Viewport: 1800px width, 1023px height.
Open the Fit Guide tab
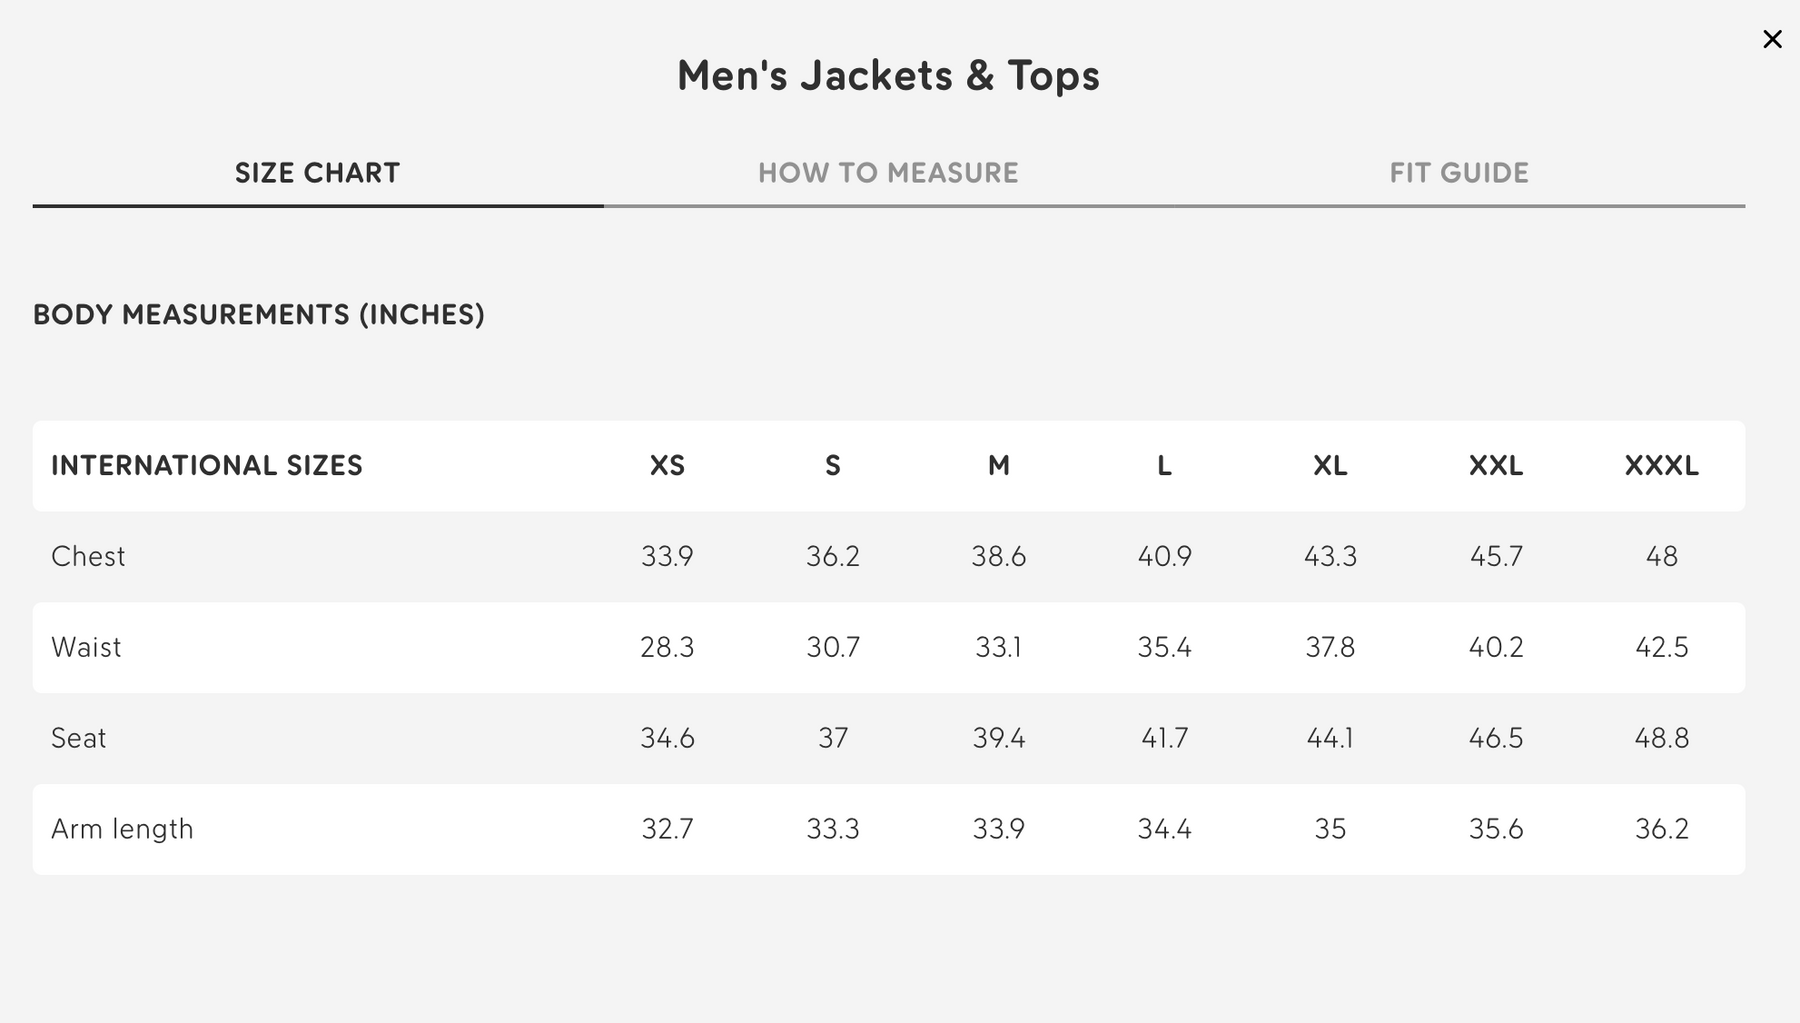click(x=1459, y=173)
